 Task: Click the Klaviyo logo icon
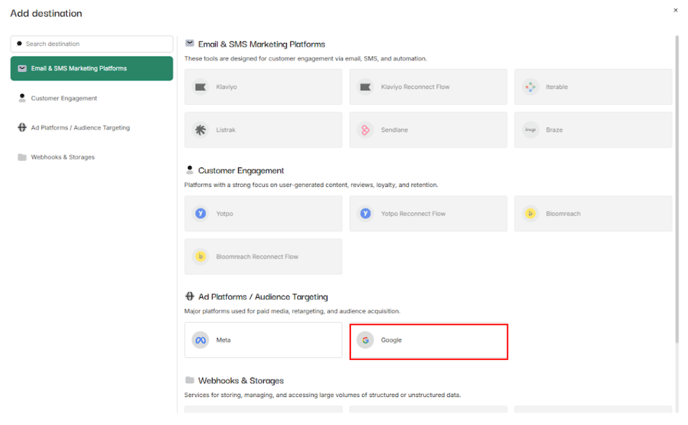tap(201, 87)
